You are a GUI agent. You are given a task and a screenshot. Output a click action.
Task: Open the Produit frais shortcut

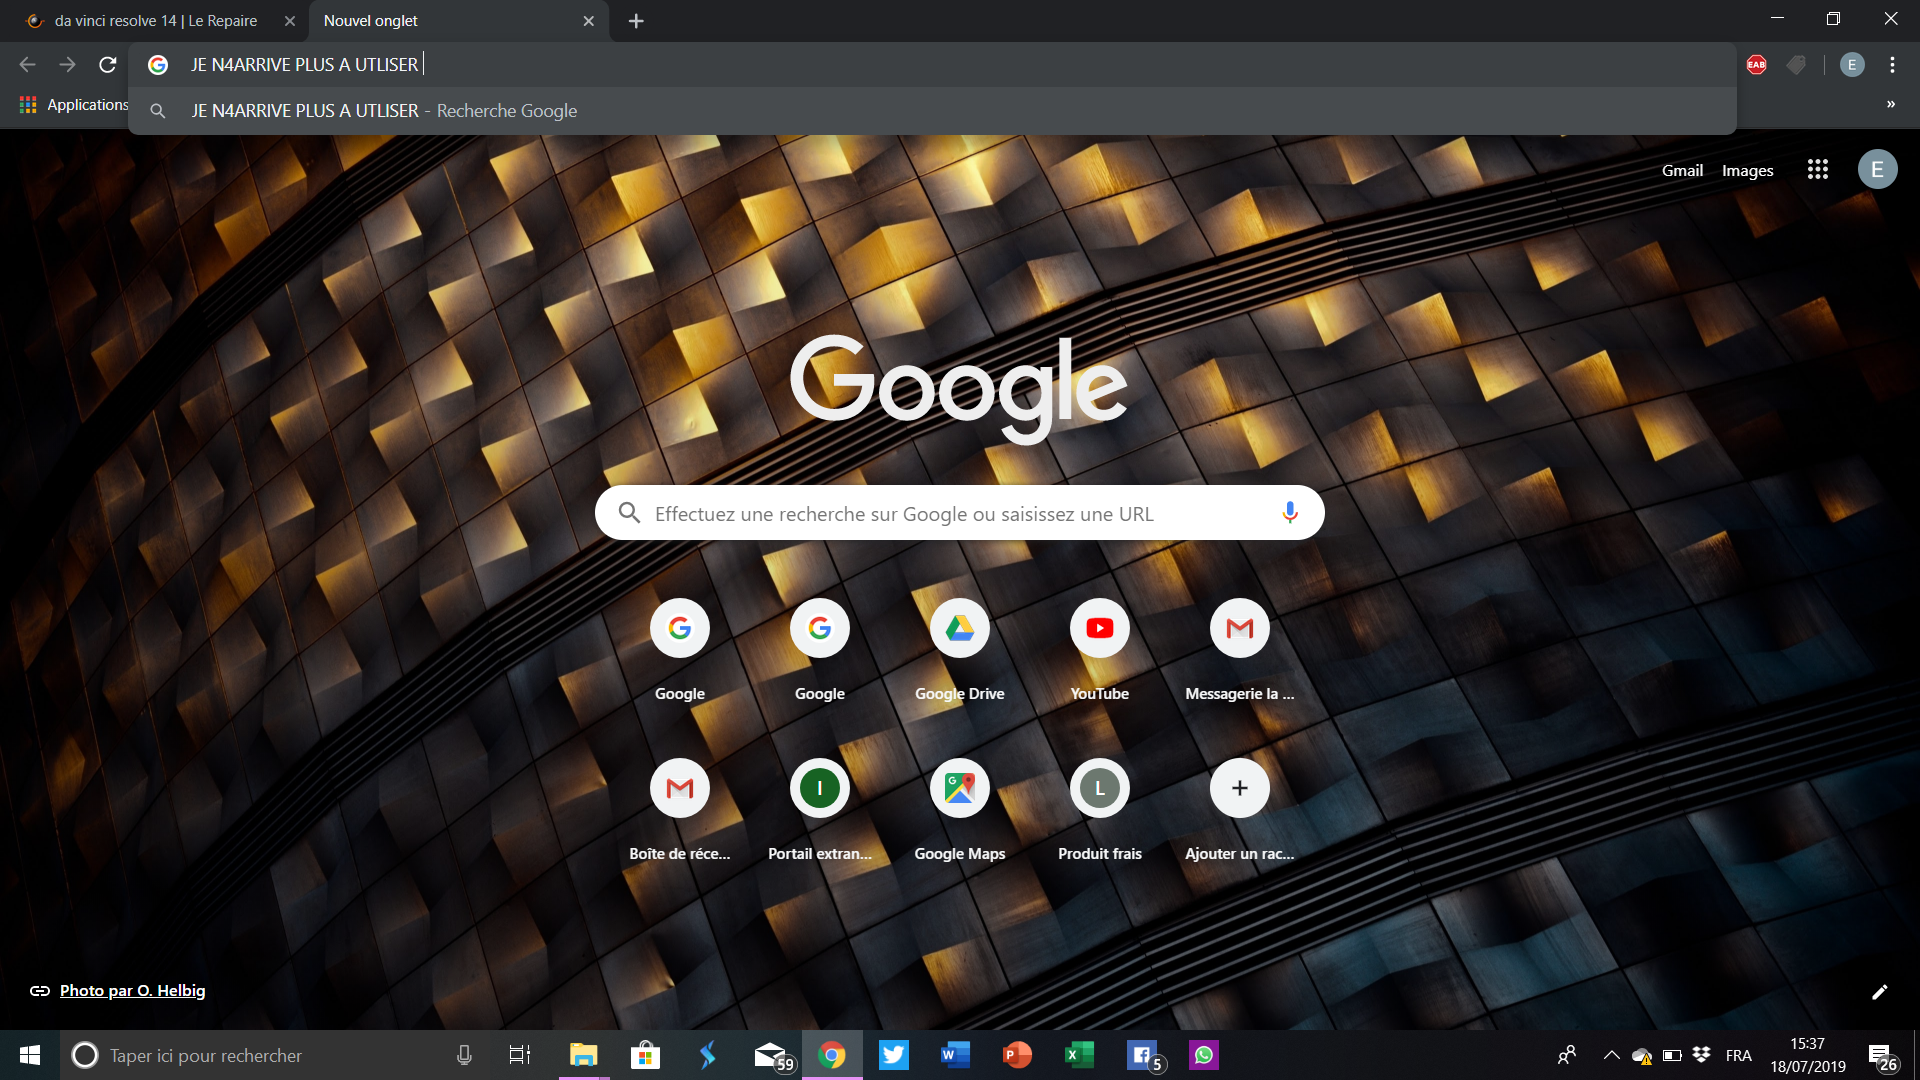pyautogui.click(x=1100, y=810)
